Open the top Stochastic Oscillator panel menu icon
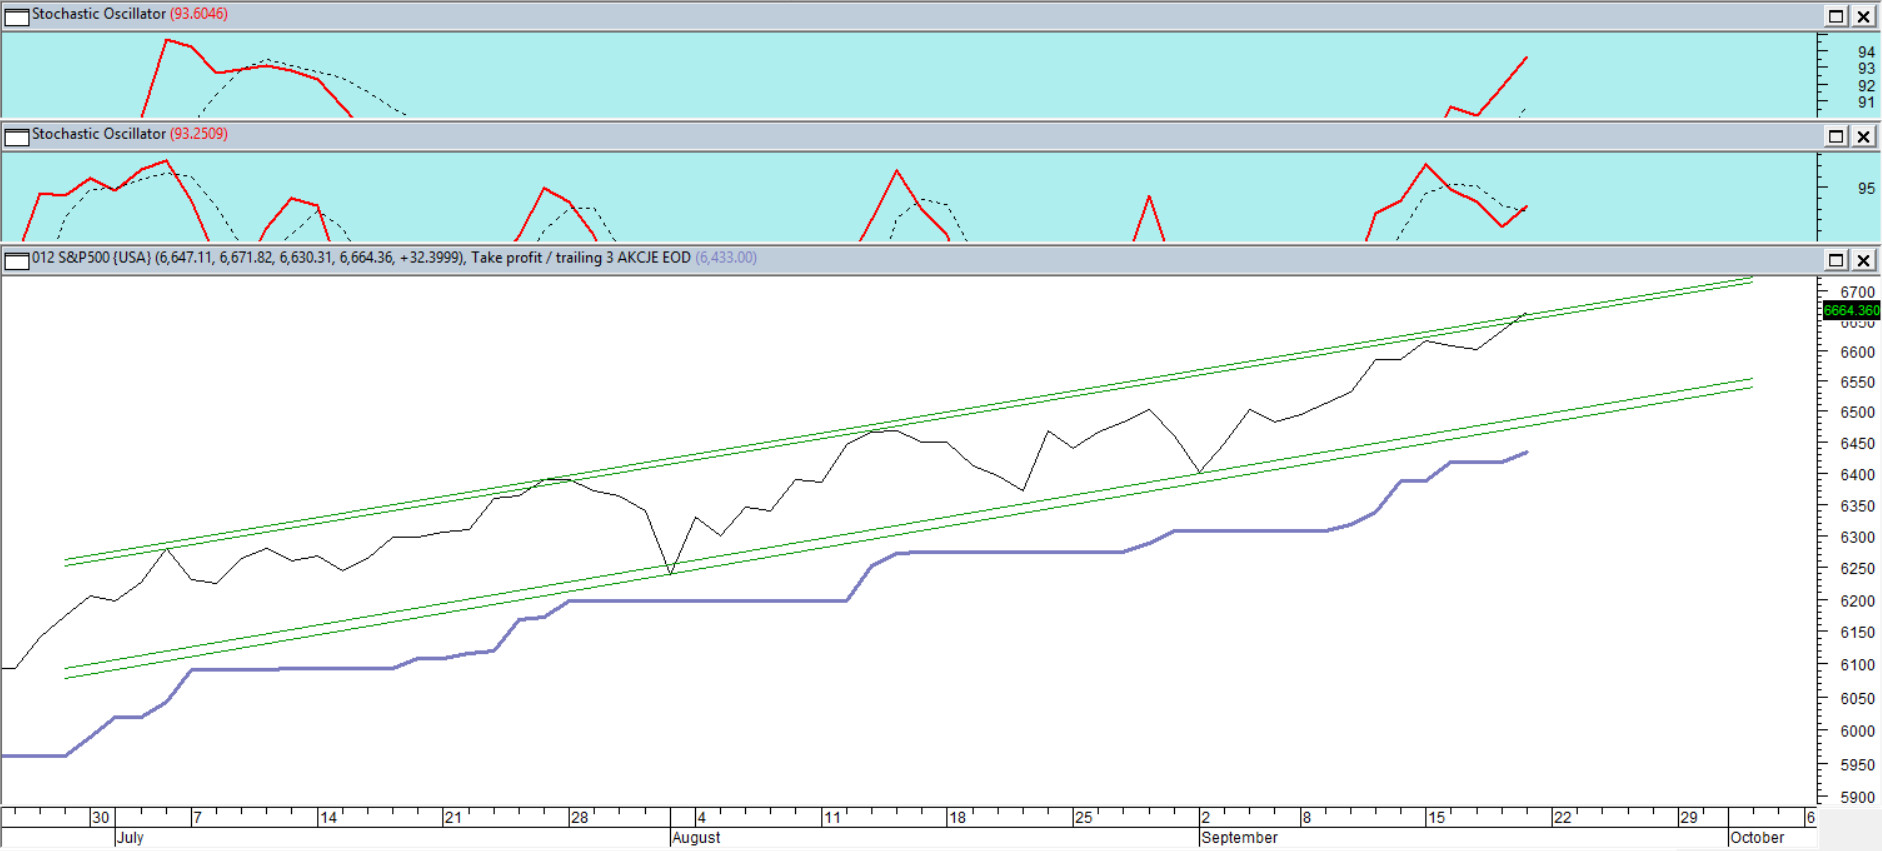1882x851 pixels. (17, 16)
